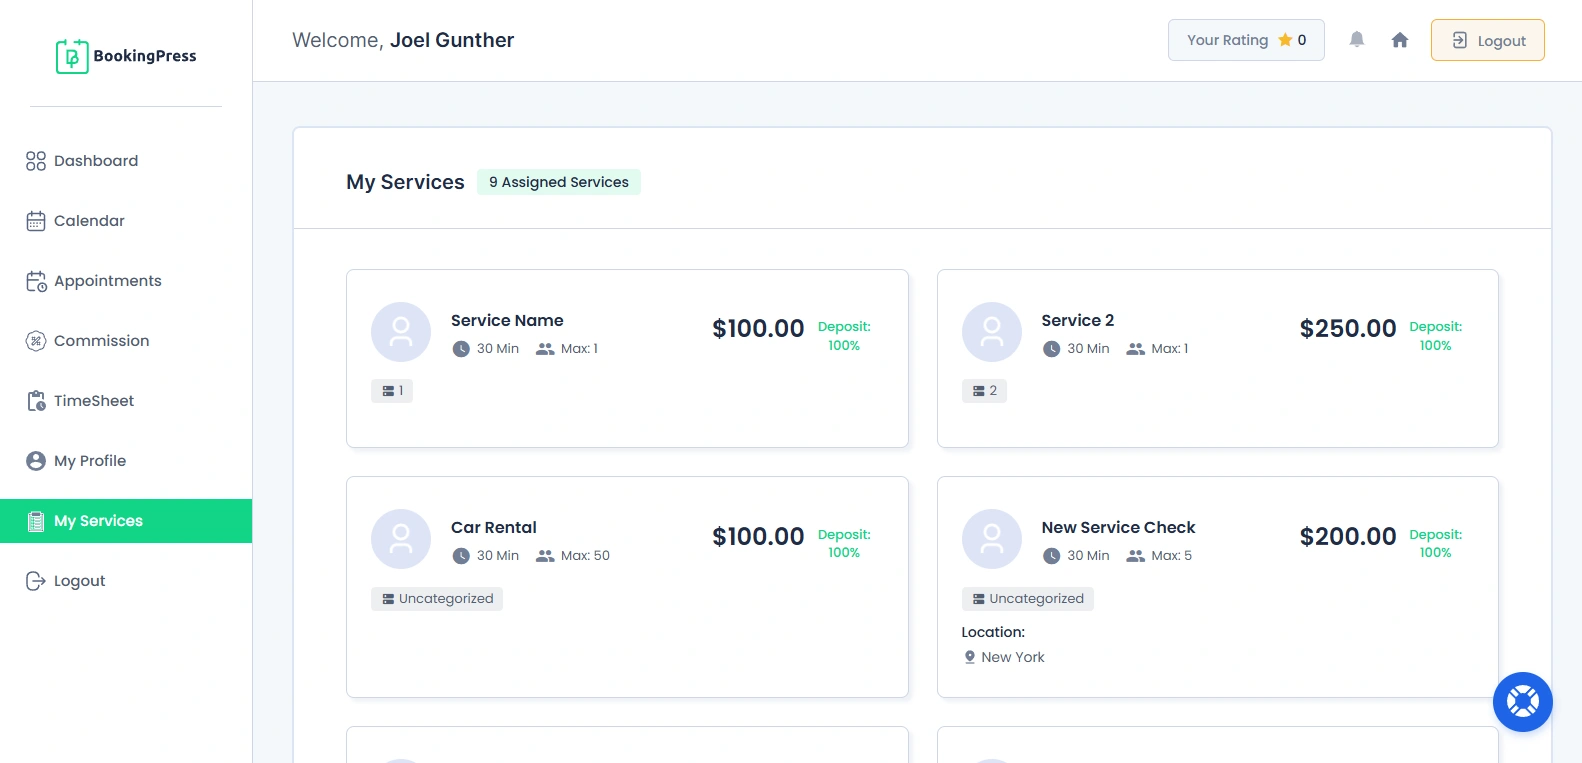The height and width of the screenshot is (763, 1582).
Task: Click the $100.00 price on Service Name card
Action: [x=758, y=329]
